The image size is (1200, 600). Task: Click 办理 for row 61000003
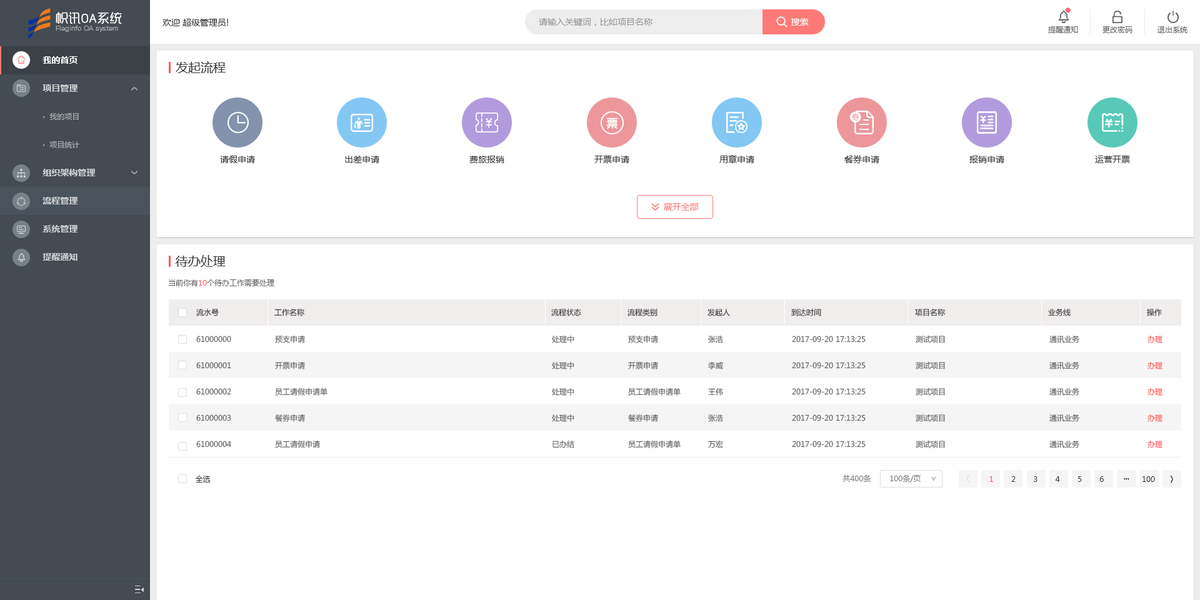1155,418
